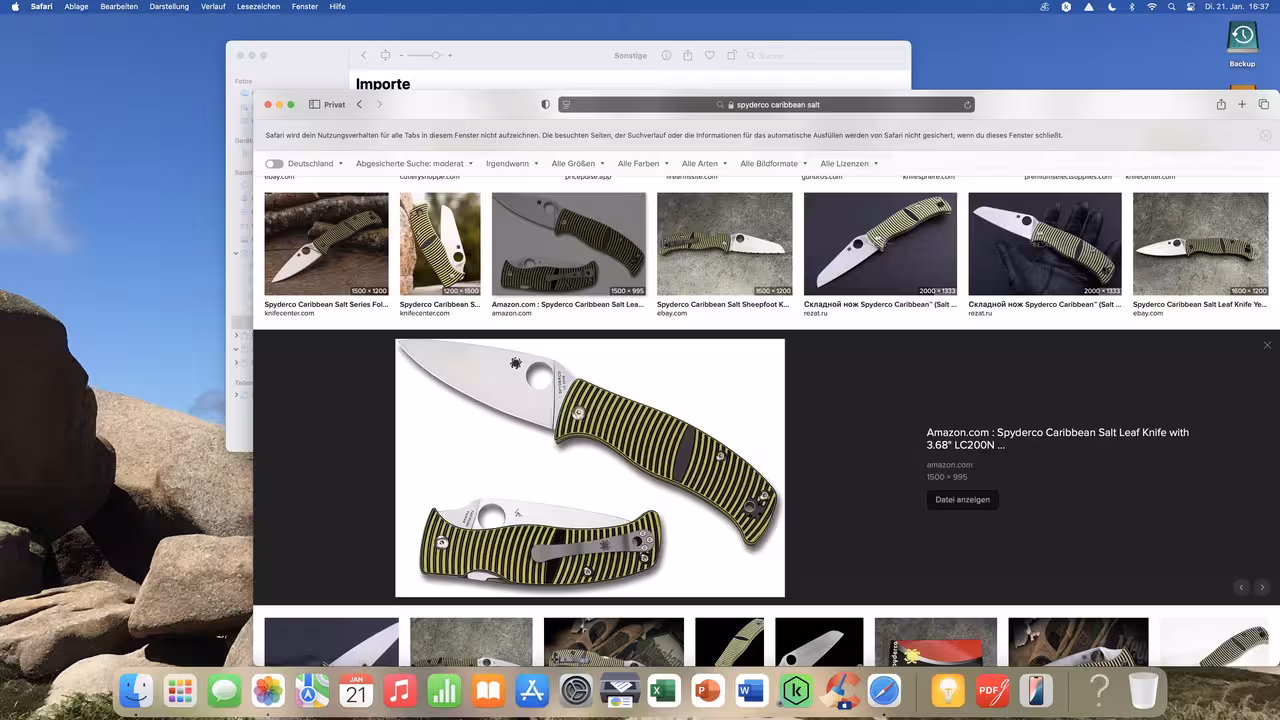Screen dimensions: 1280x720
Task: Open the Safari sidebar toggle icon
Action: tap(314, 104)
